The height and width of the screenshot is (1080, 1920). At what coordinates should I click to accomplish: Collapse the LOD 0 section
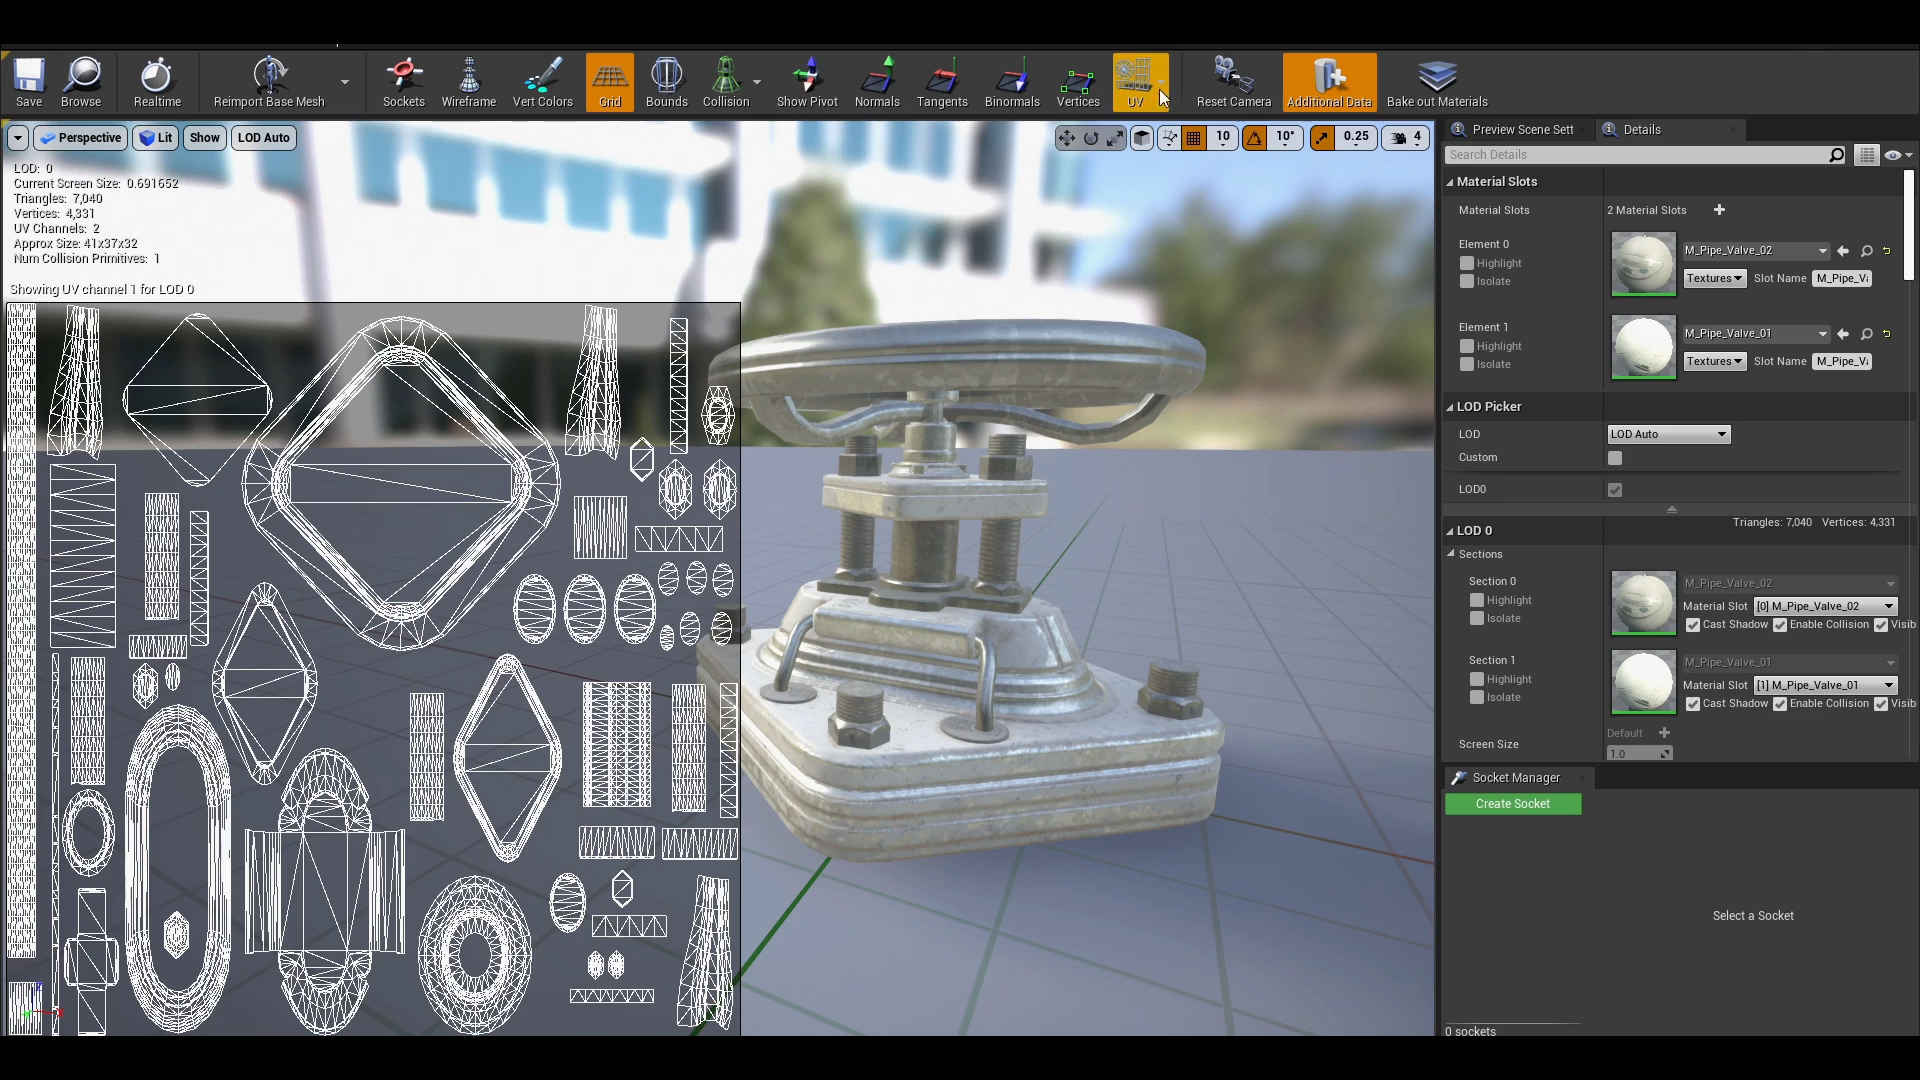[1451, 531]
